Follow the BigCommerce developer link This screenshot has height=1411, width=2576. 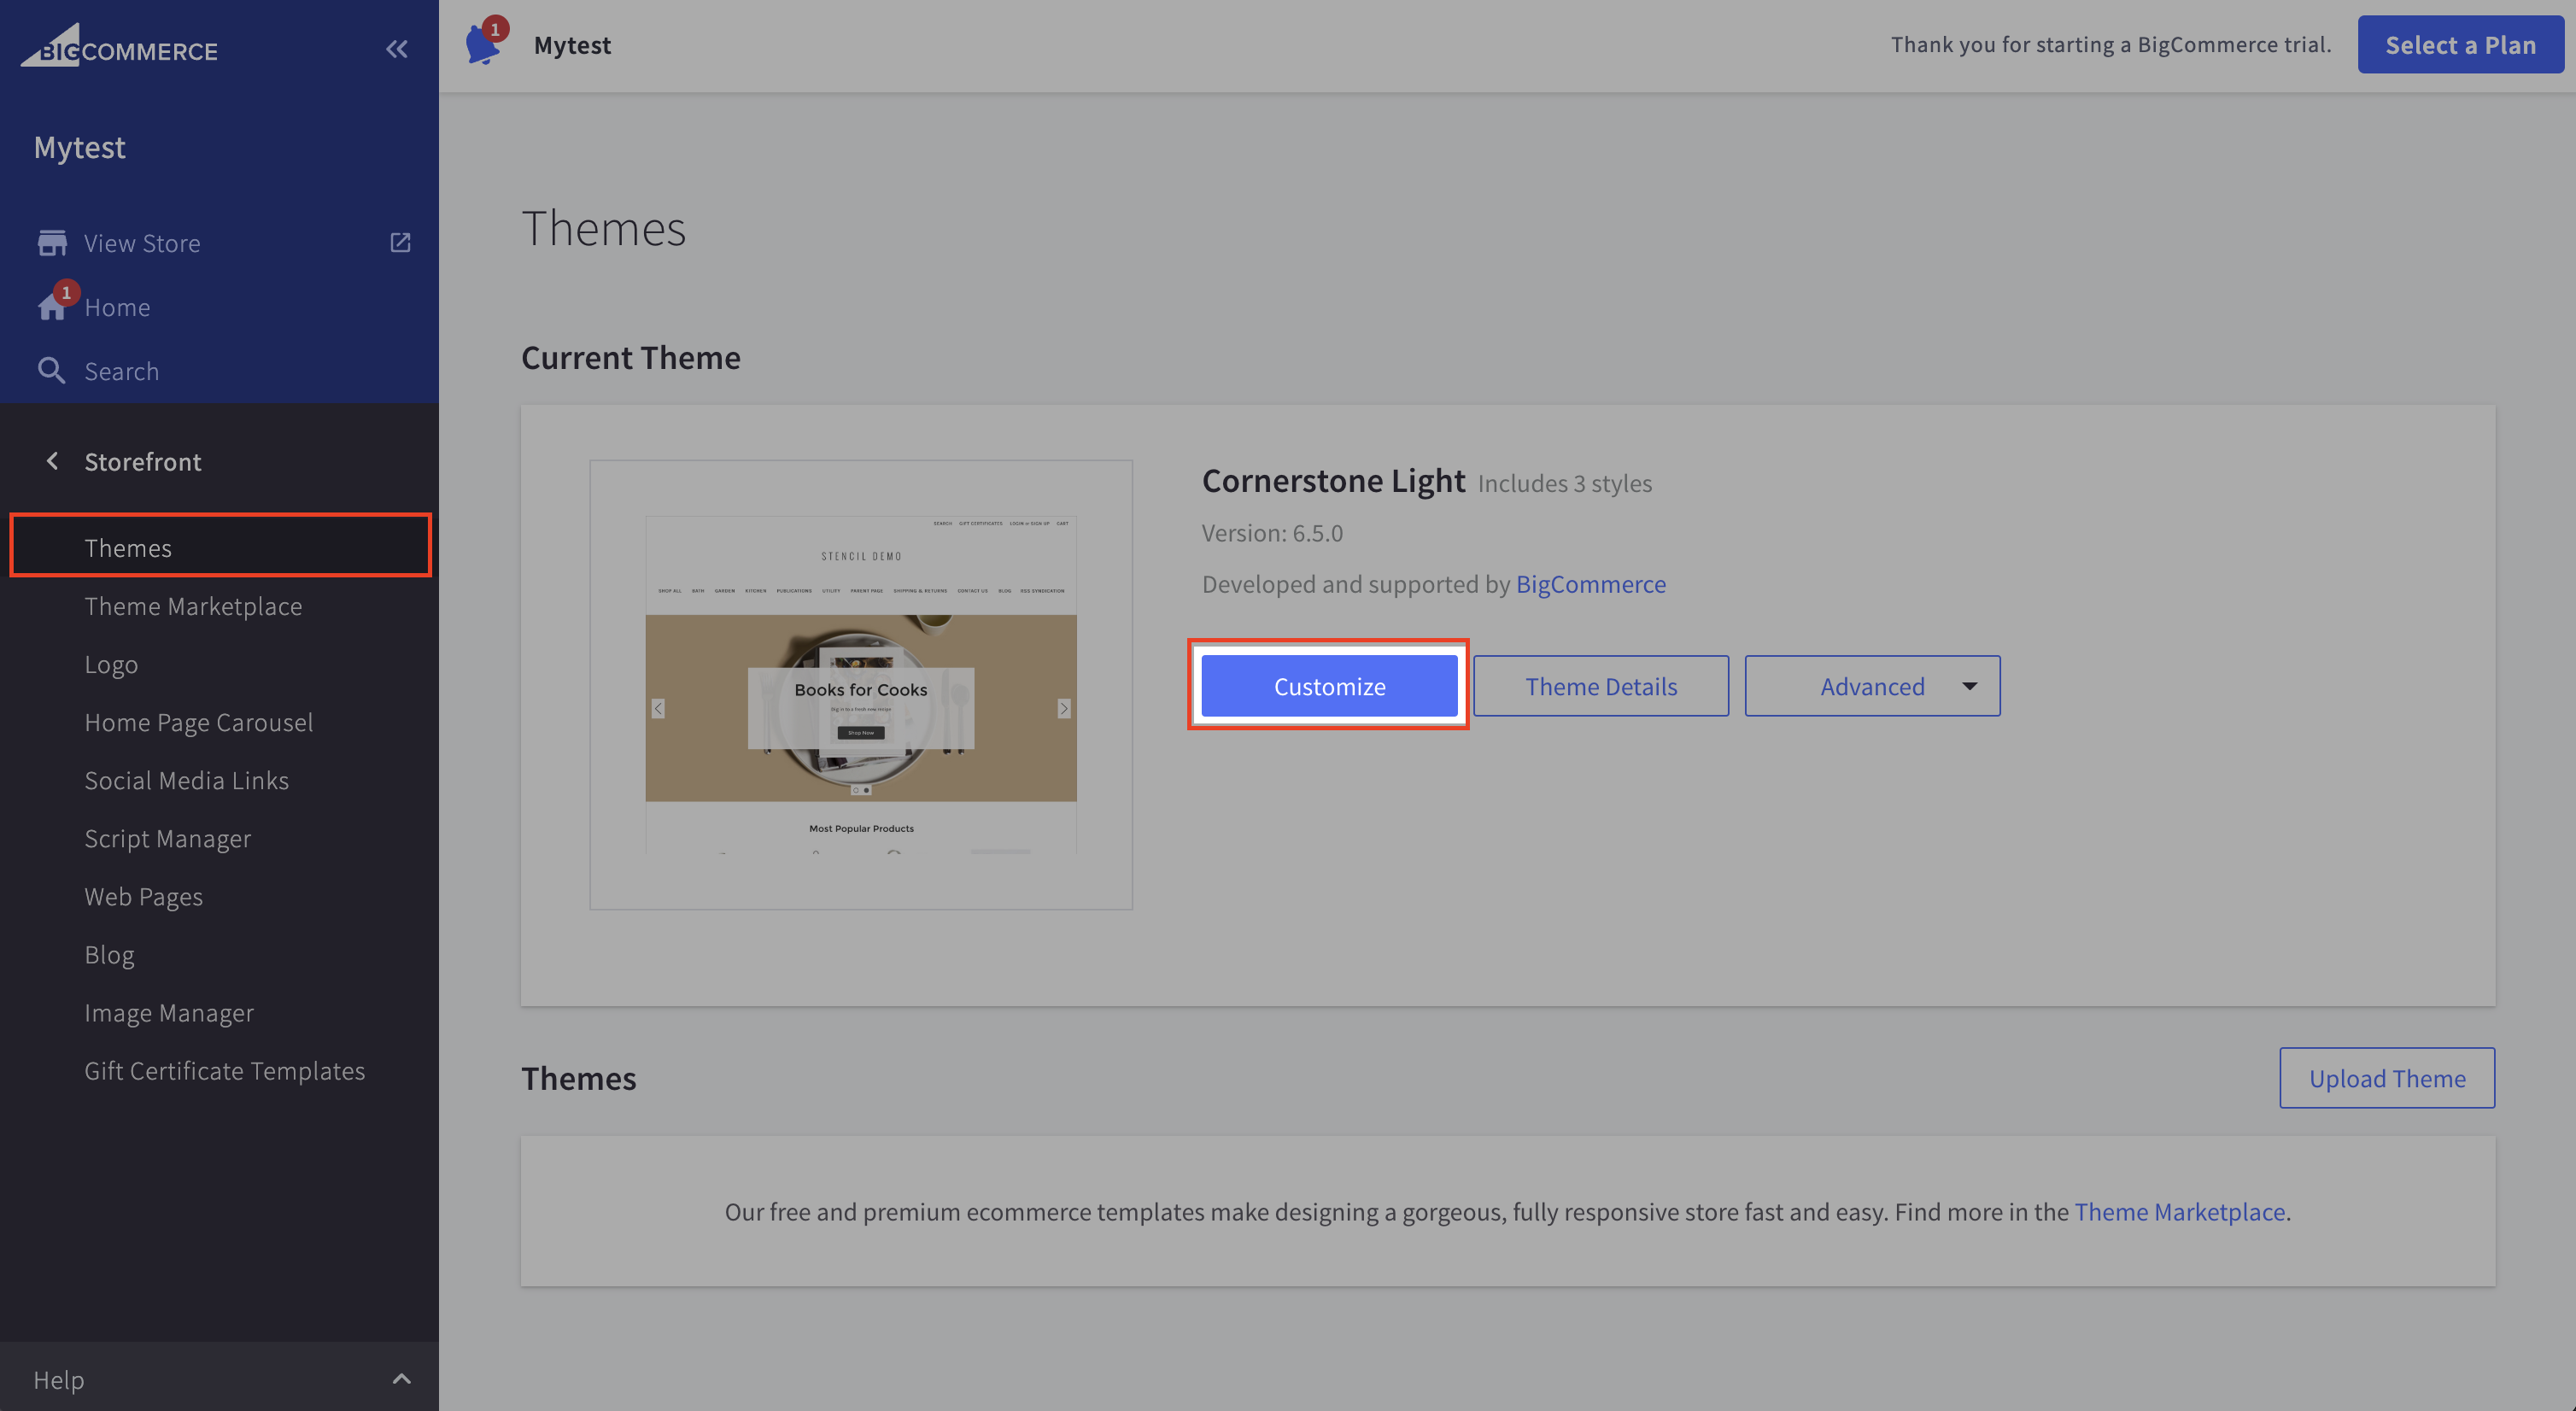[1590, 584]
